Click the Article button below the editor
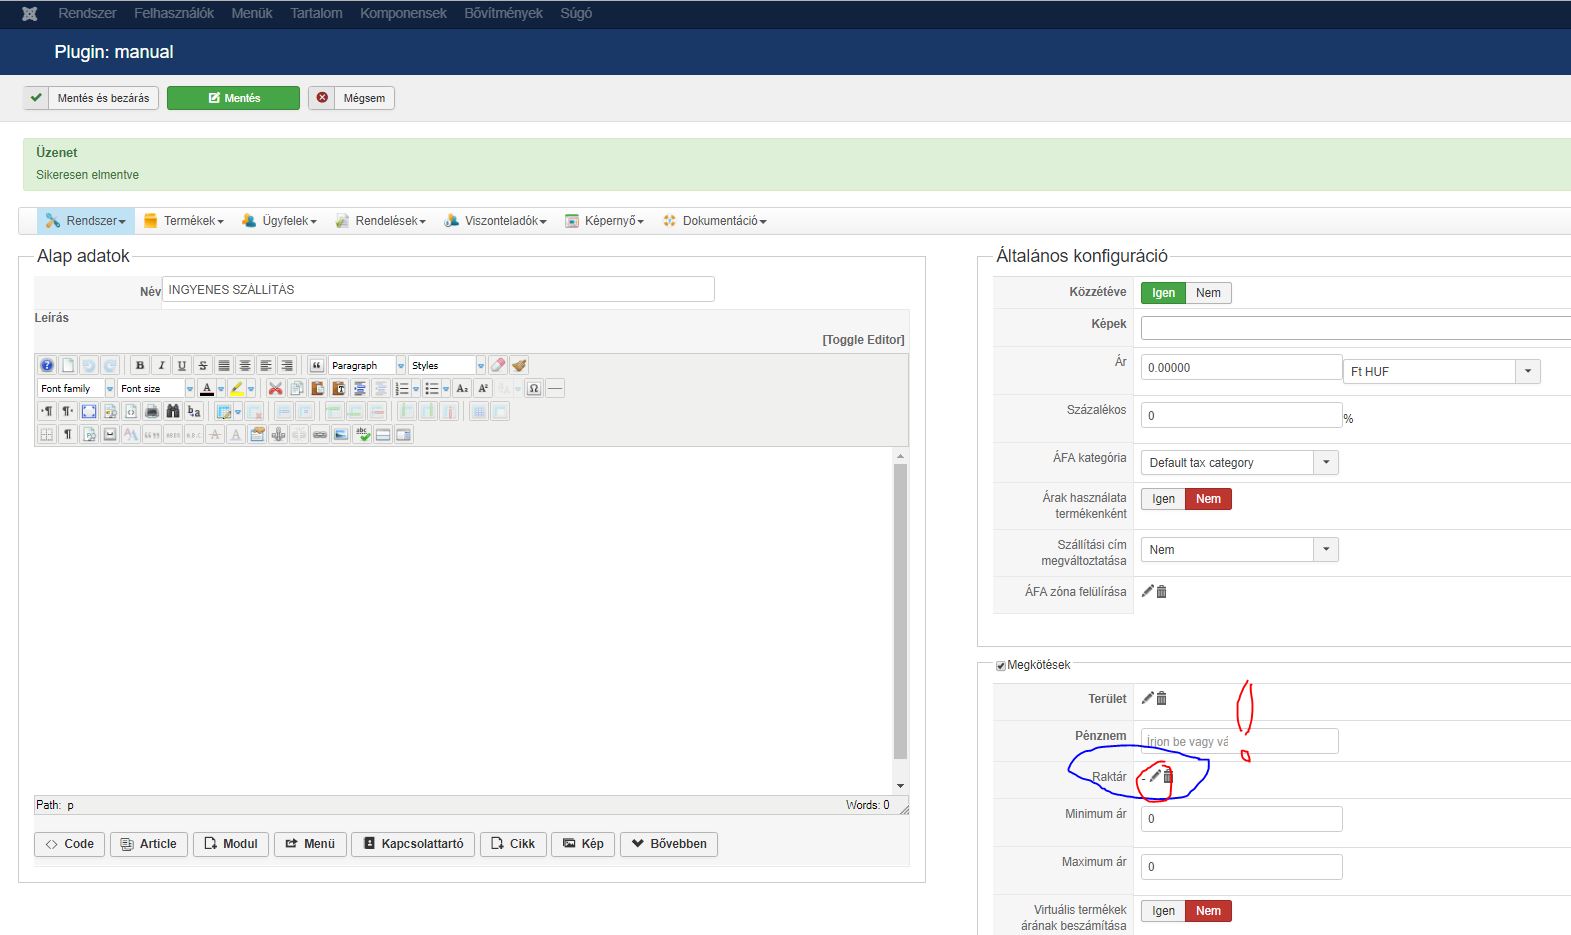 (x=148, y=844)
